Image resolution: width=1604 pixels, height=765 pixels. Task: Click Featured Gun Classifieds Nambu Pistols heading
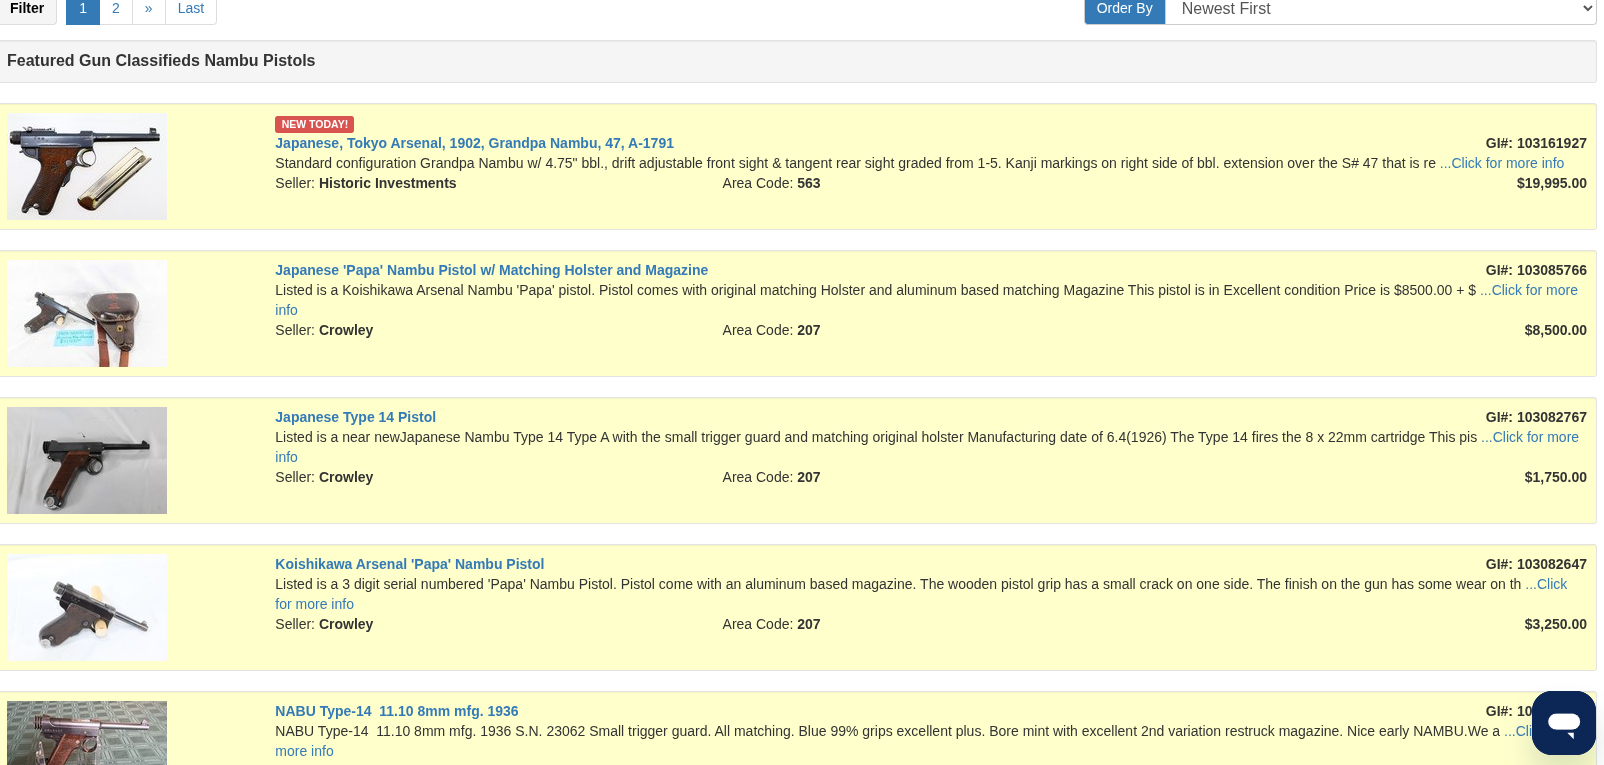pyautogui.click(x=161, y=61)
